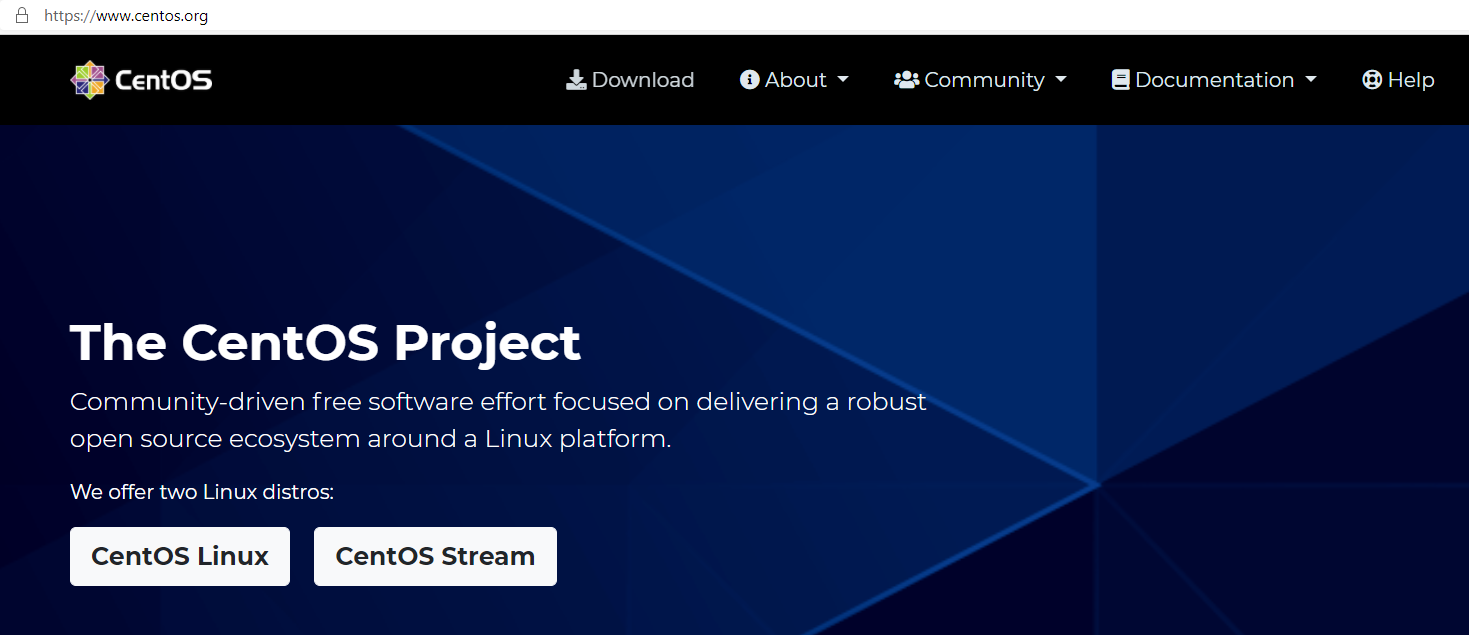Click the CentOS pinwheel logo icon
This screenshot has height=635, width=1469.
click(x=89, y=80)
